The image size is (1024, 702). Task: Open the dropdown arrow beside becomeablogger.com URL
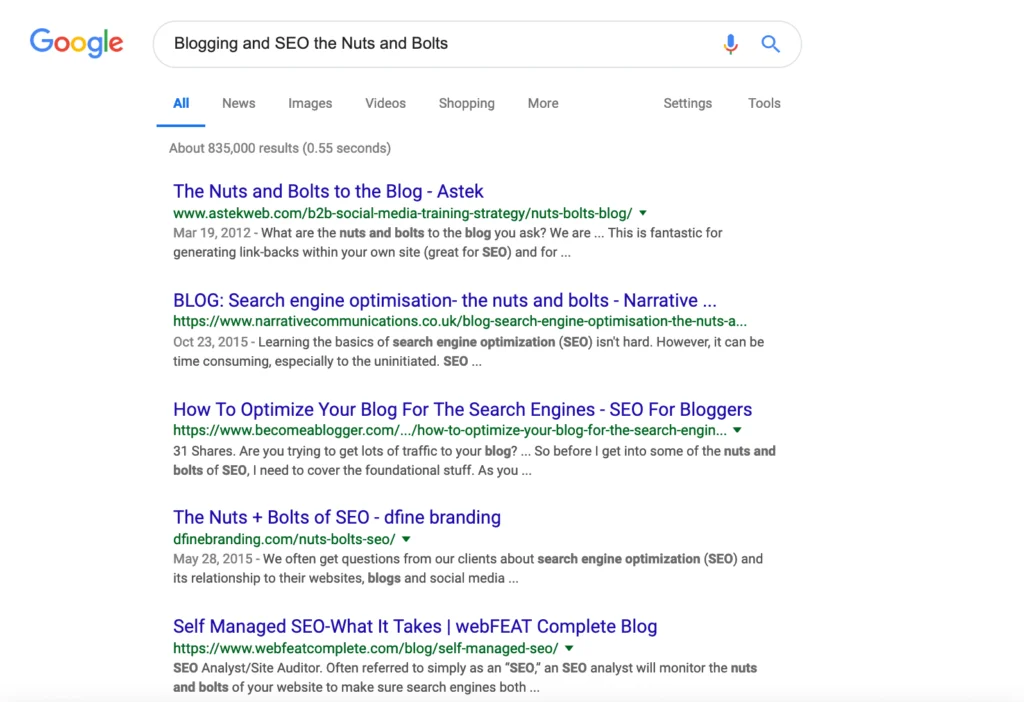point(737,430)
